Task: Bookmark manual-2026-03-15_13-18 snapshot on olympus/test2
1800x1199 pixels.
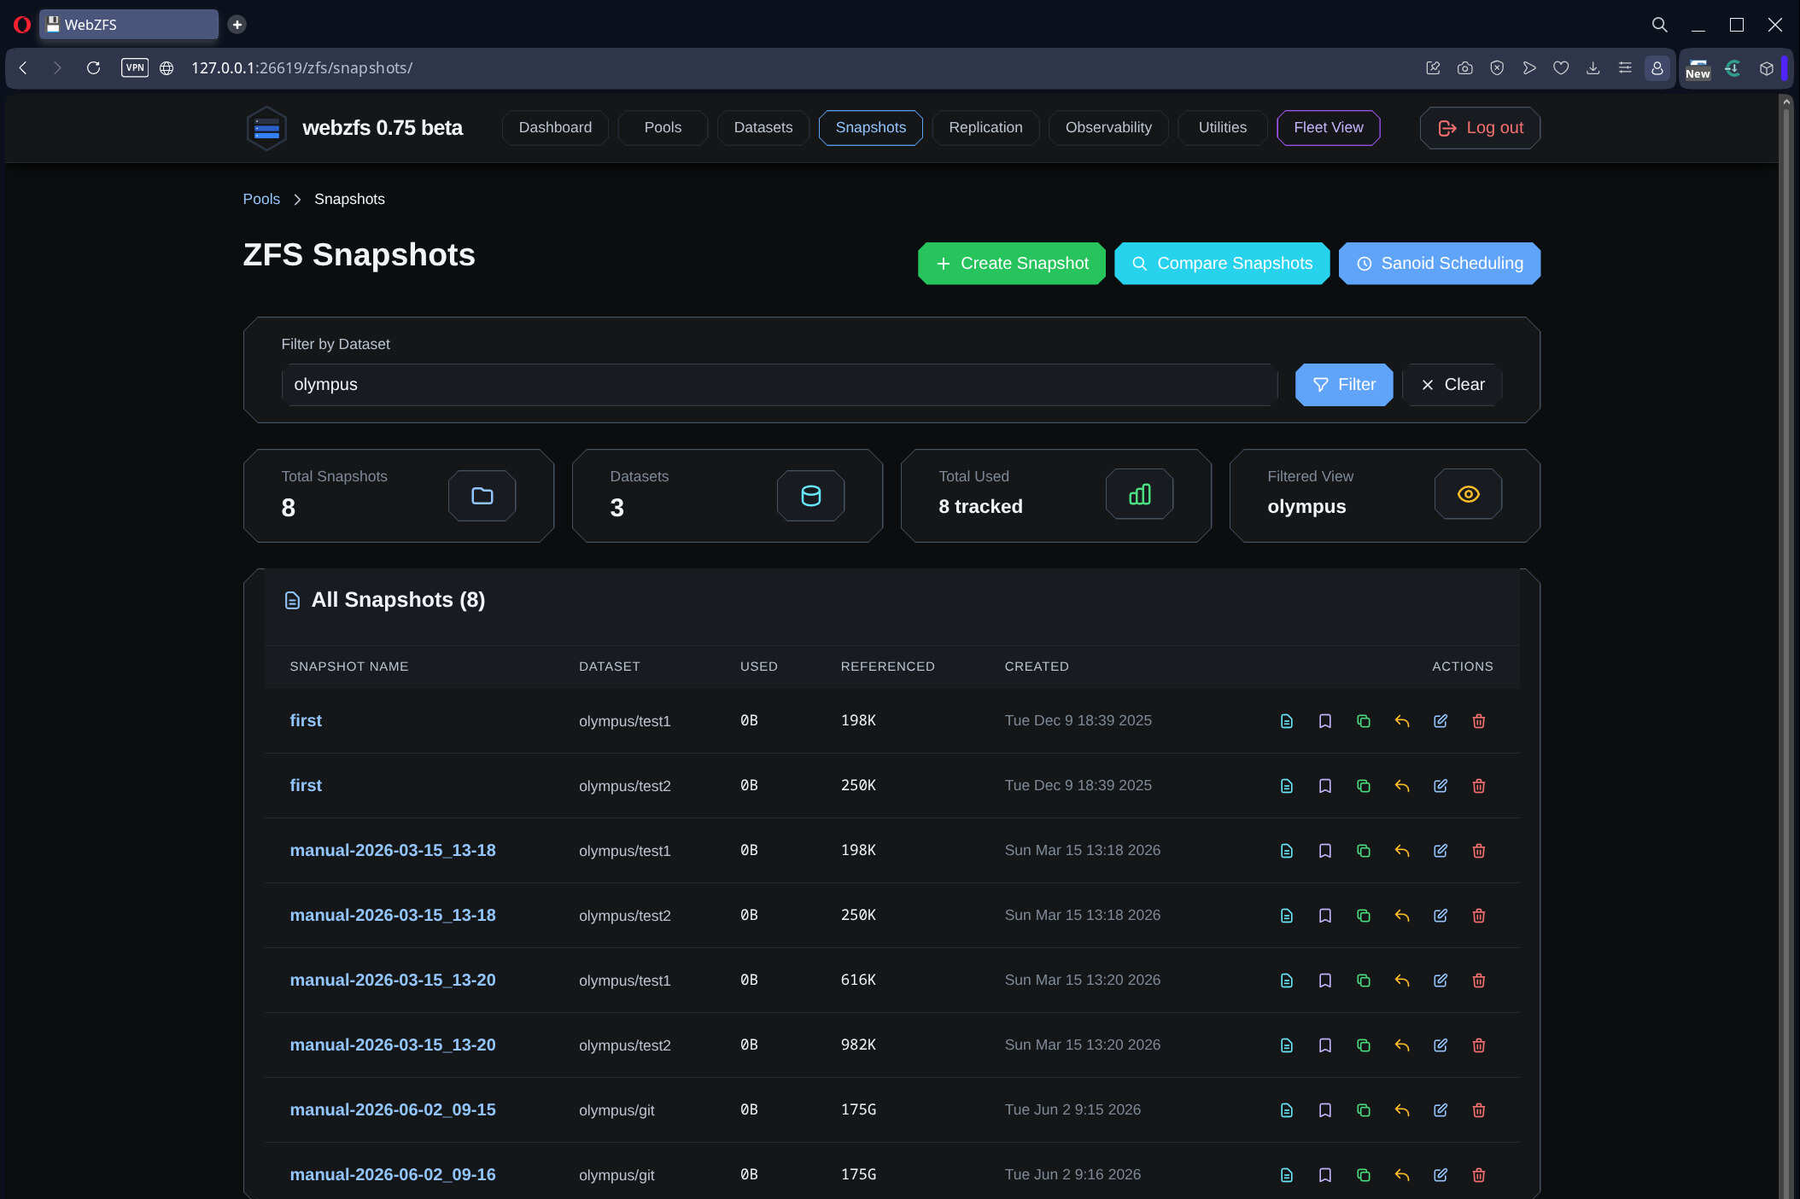Action: (x=1325, y=916)
